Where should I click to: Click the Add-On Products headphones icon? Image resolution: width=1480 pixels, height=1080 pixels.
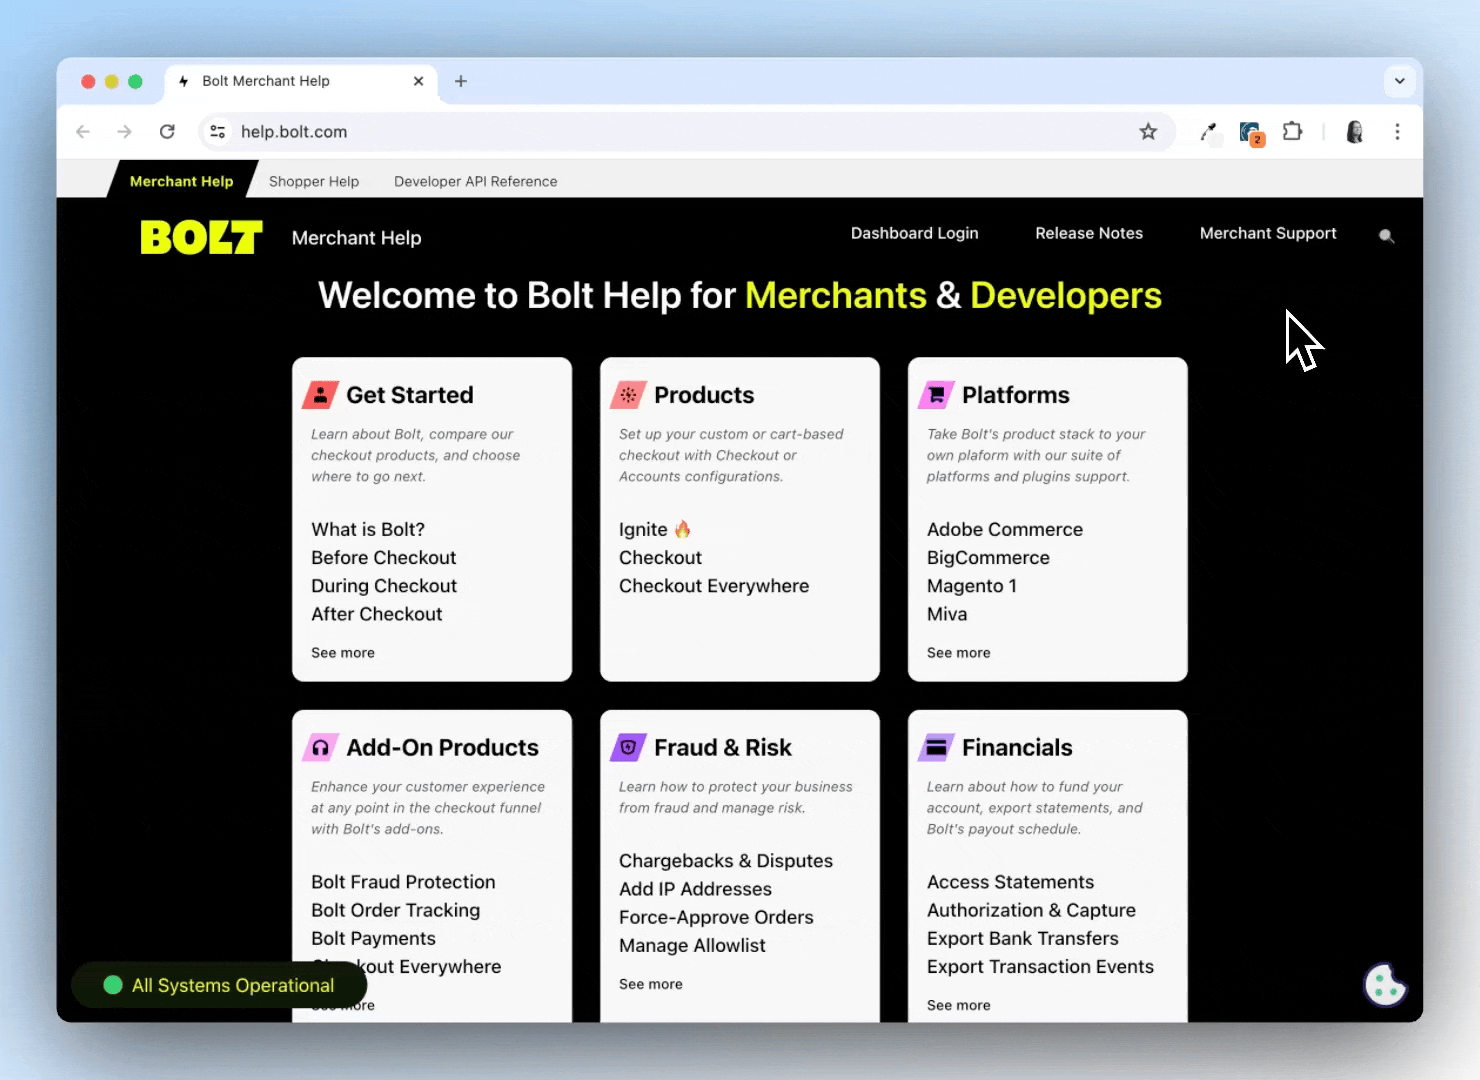click(x=320, y=748)
